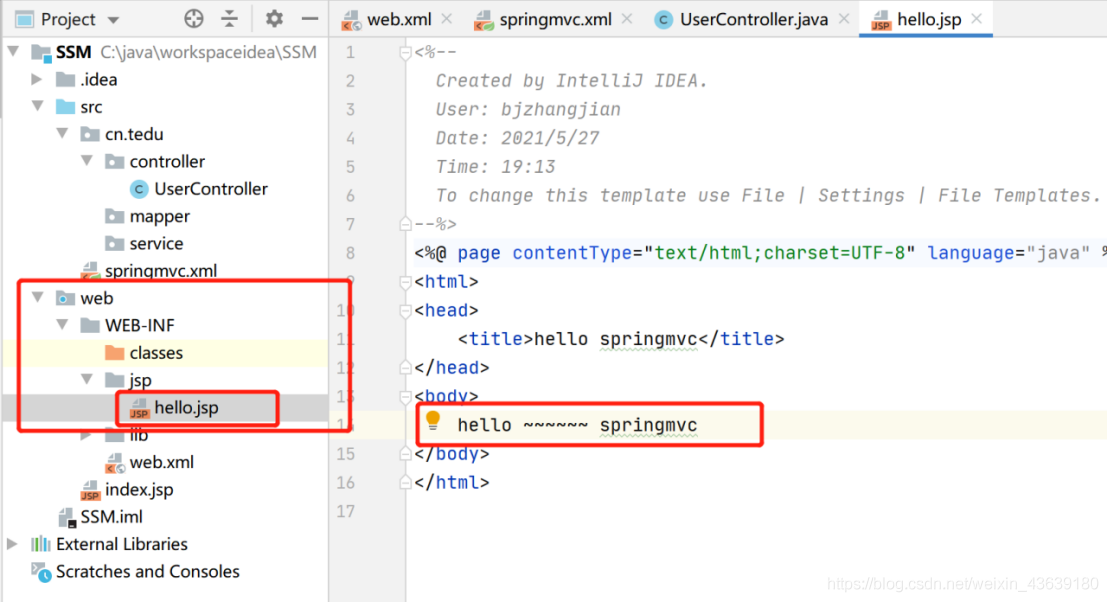
Task: Expand External Libraries node
Action: pos(12,543)
